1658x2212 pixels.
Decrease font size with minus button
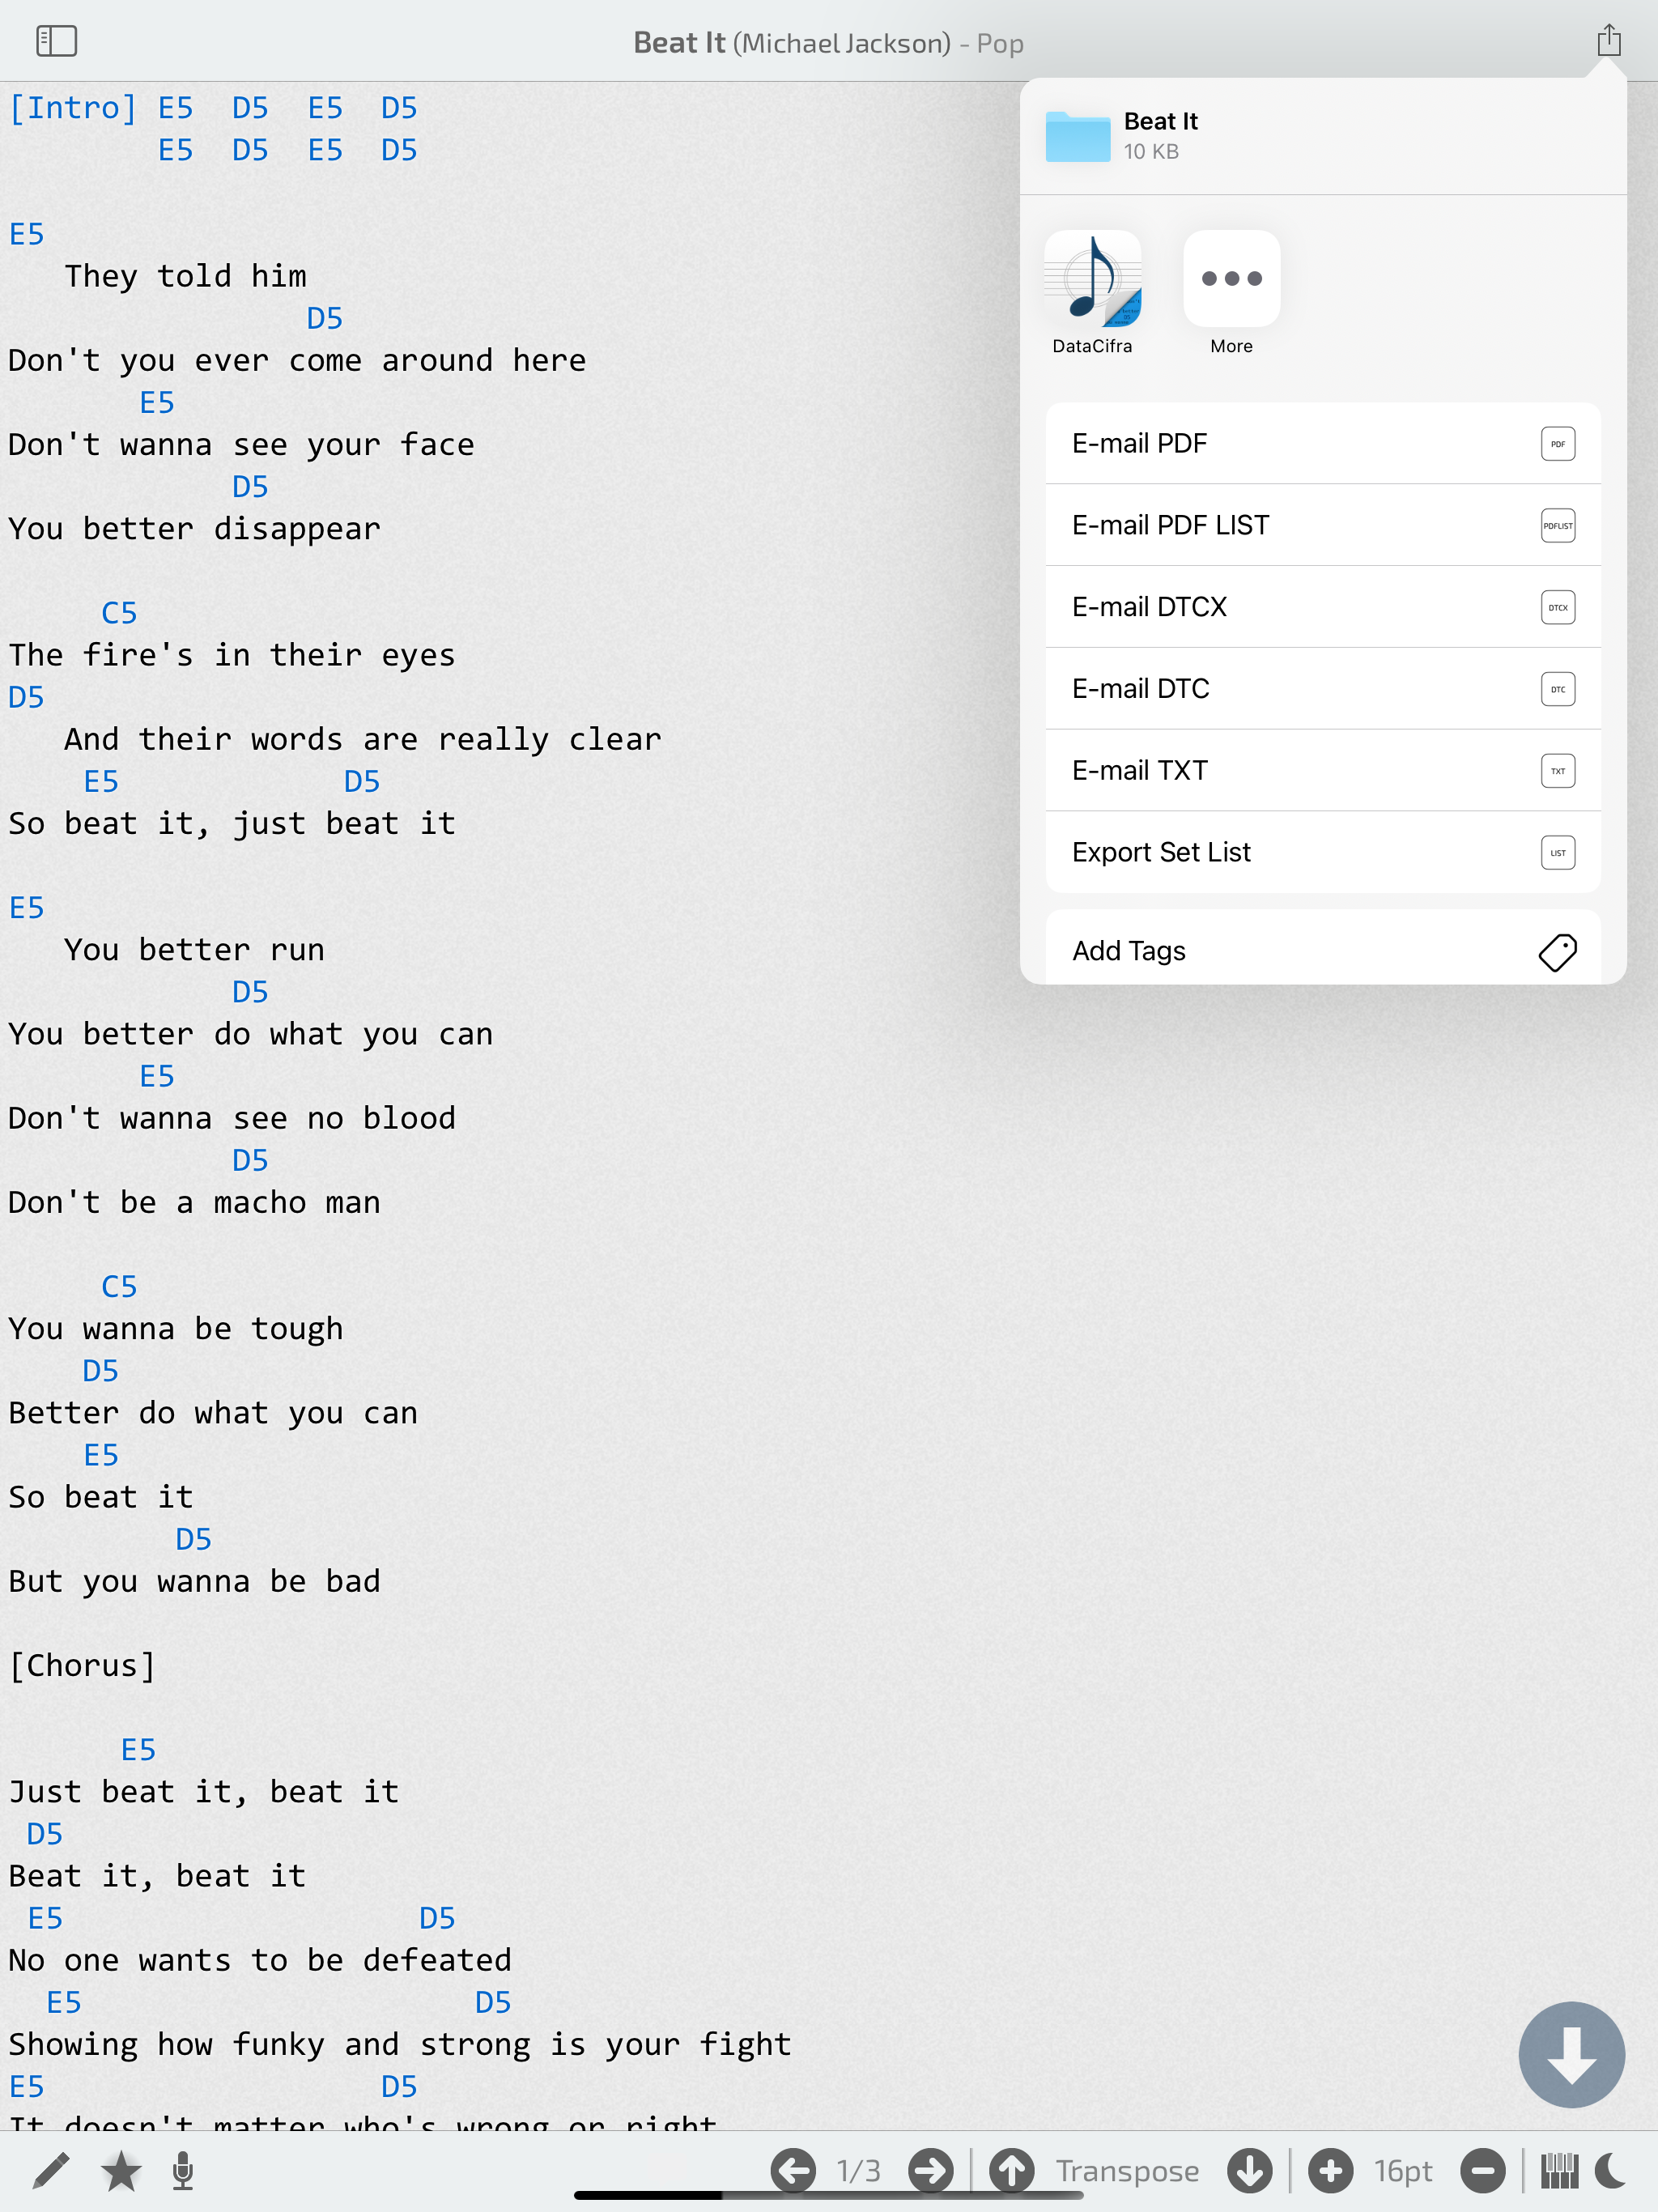click(x=1482, y=2171)
